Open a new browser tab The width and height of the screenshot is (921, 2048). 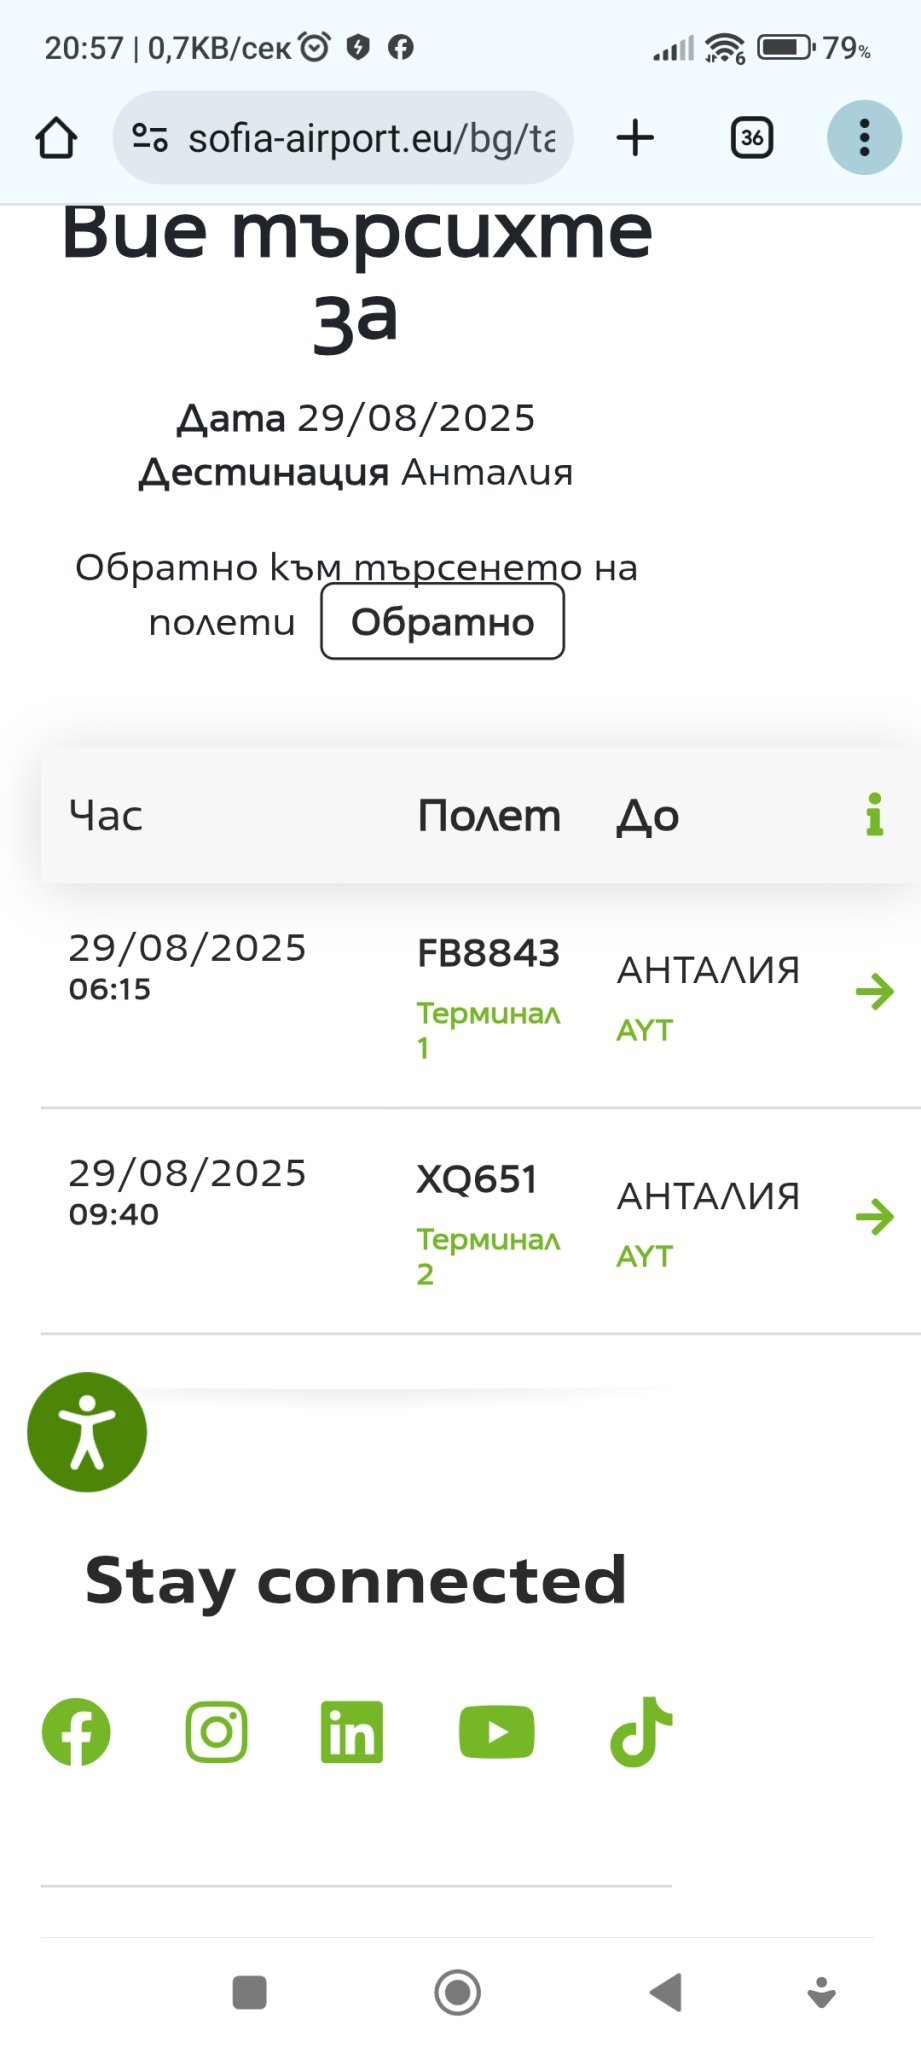pyautogui.click(x=635, y=138)
